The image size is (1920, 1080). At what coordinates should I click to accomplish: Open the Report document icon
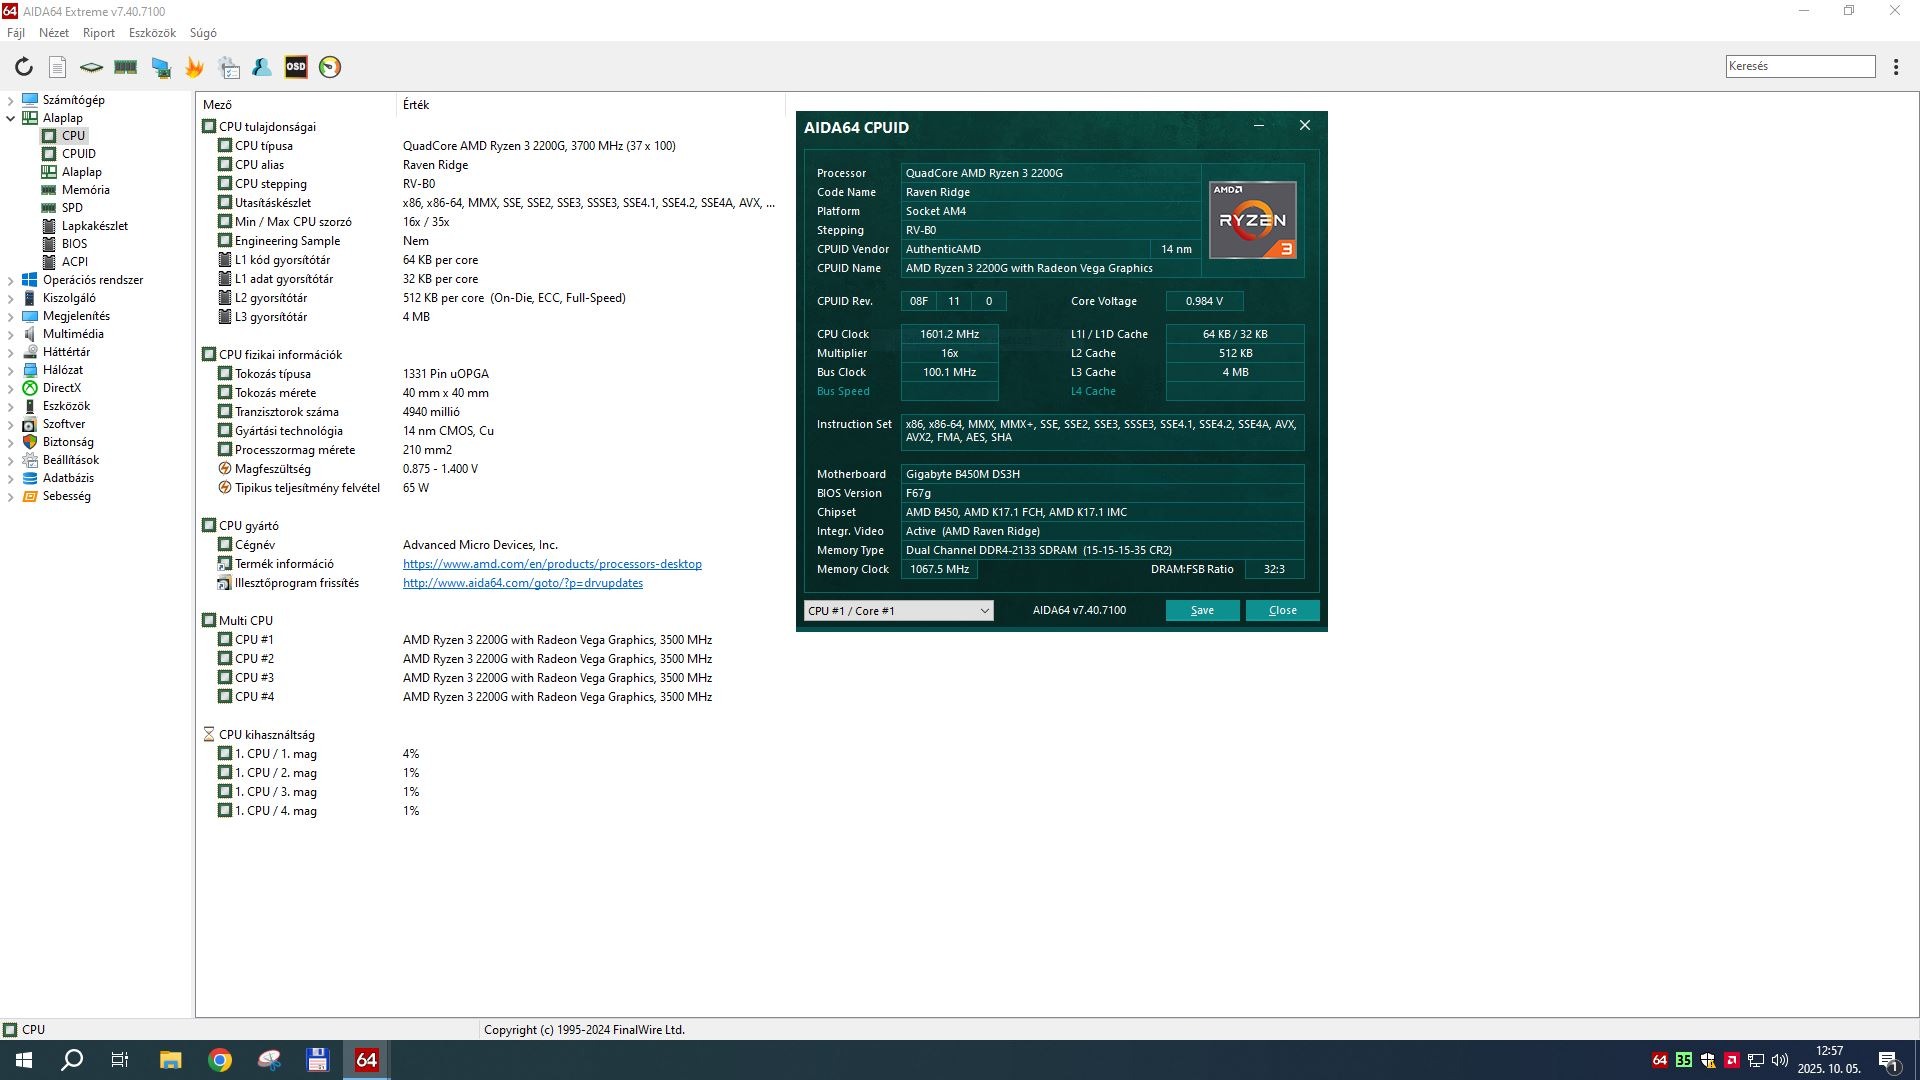[58, 67]
